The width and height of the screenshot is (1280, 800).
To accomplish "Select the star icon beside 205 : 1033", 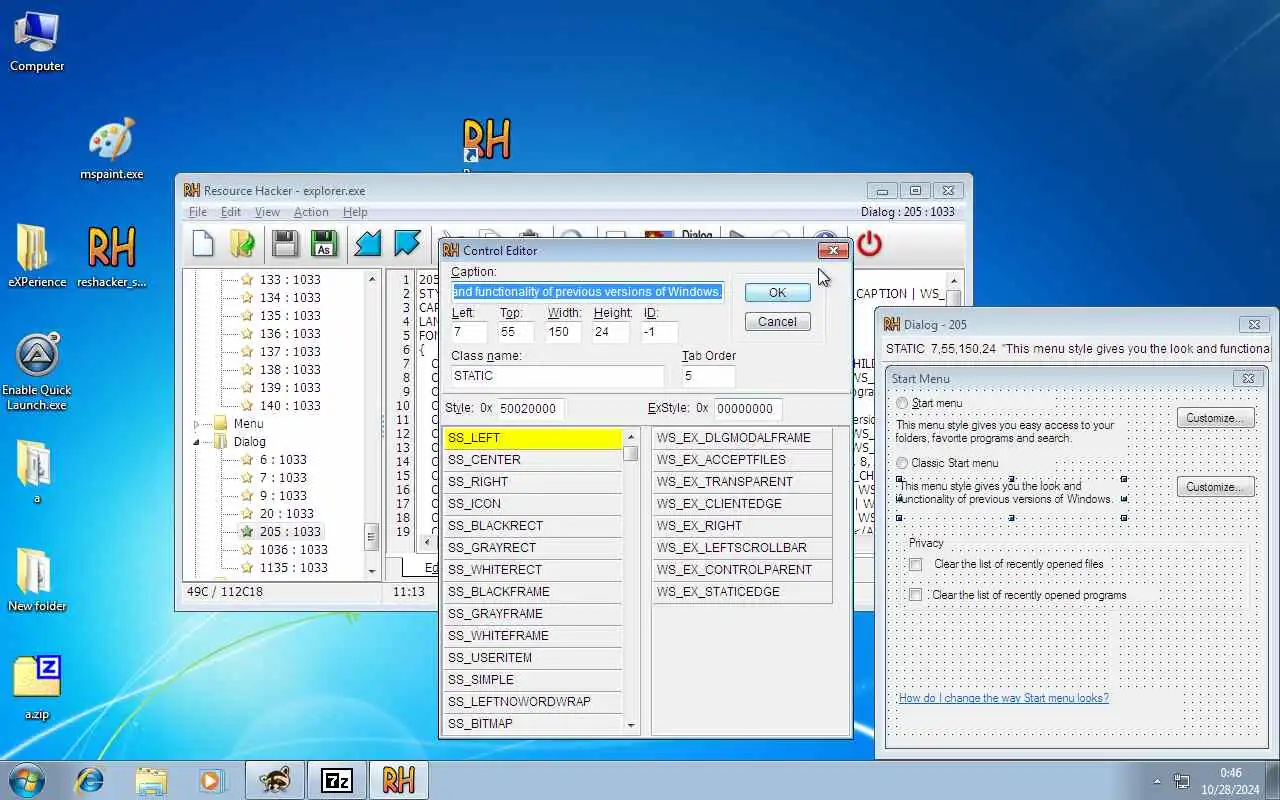I will tap(246, 531).
